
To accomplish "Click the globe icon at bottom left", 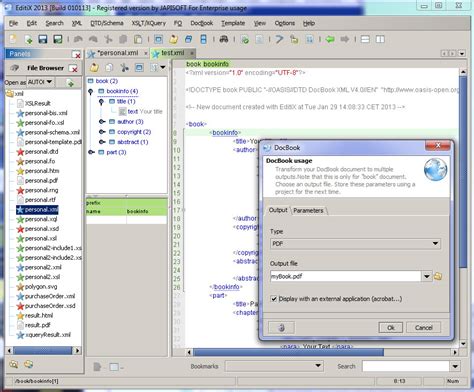I will pyautogui.click(x=29, y=364).
